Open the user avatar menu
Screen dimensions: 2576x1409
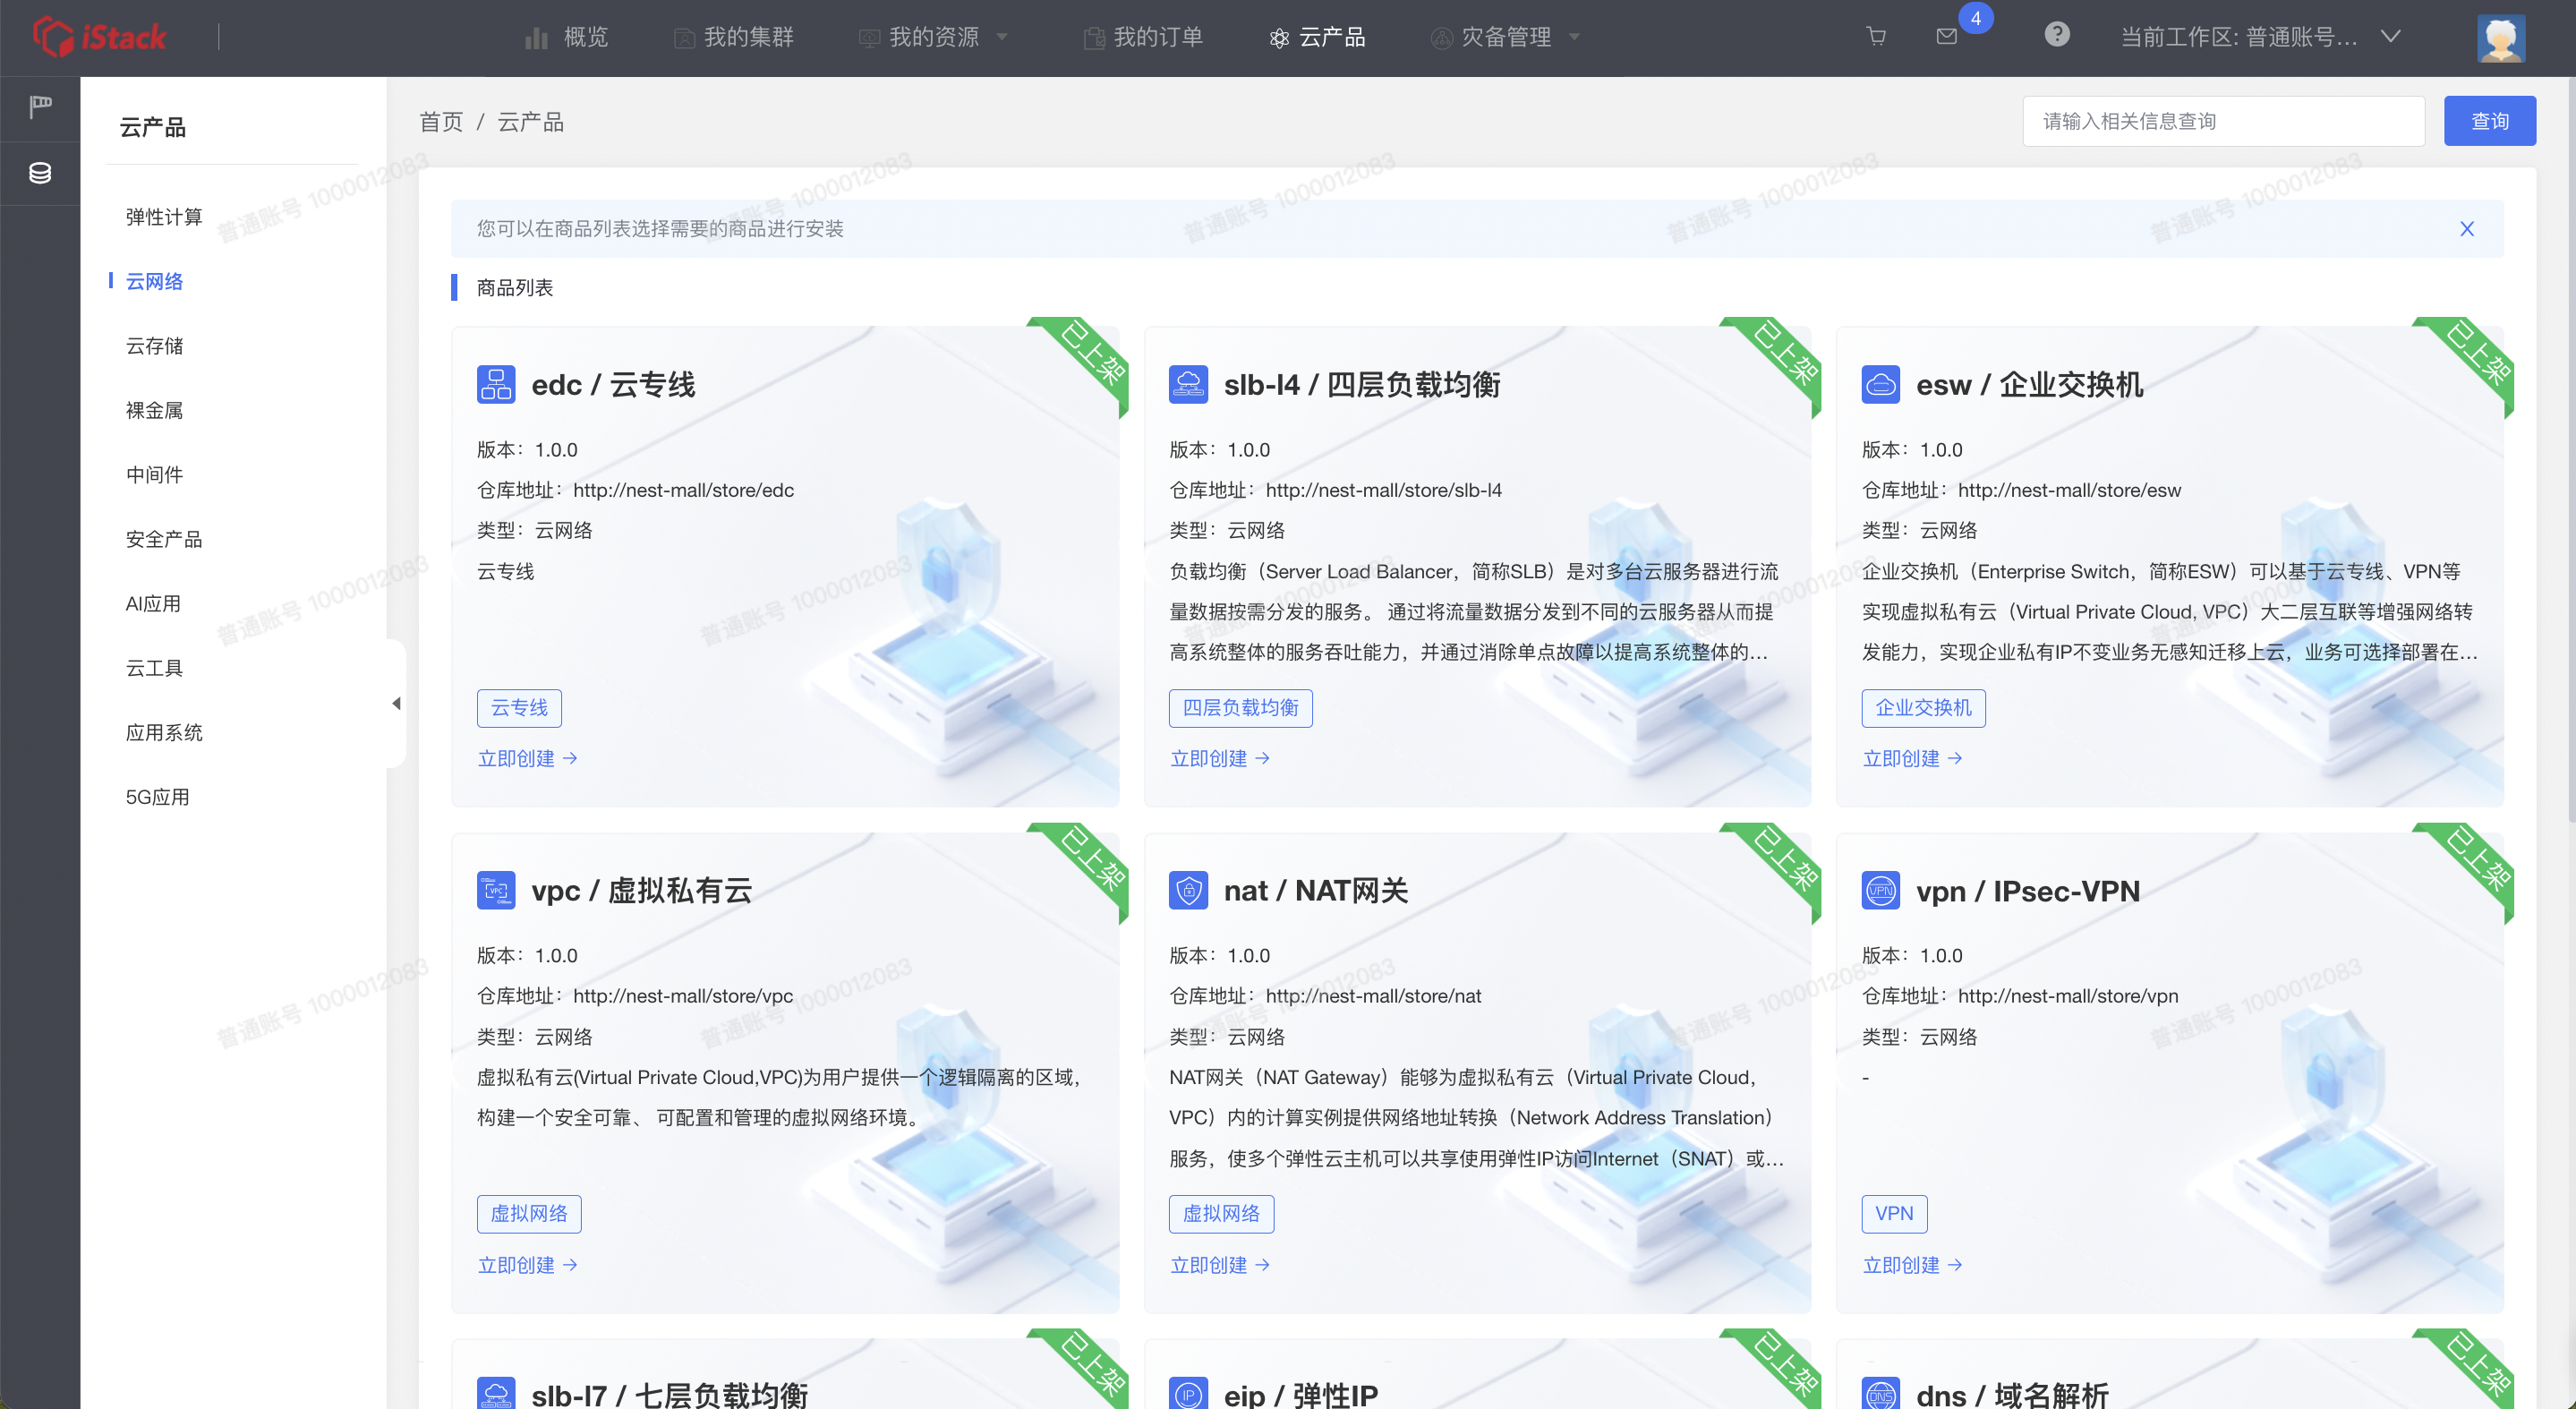(x=2500, y=38)
